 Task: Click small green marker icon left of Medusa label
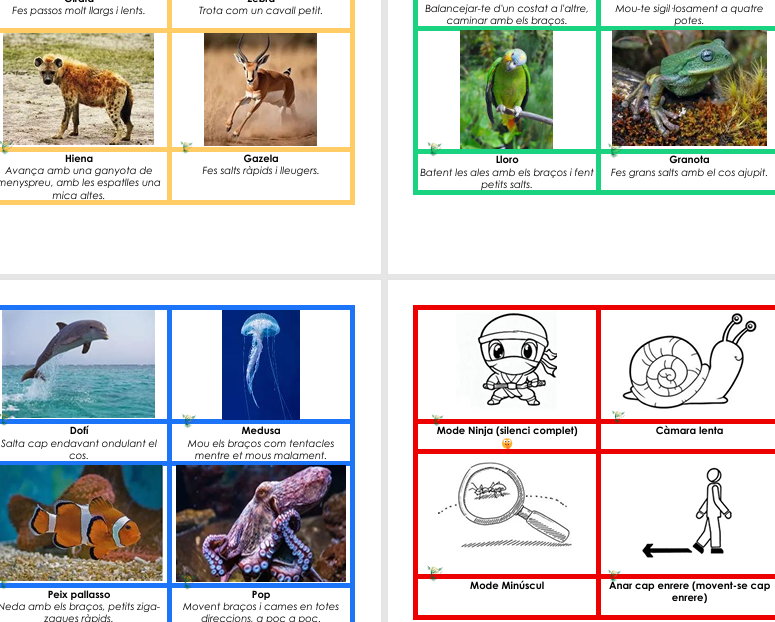189,421
